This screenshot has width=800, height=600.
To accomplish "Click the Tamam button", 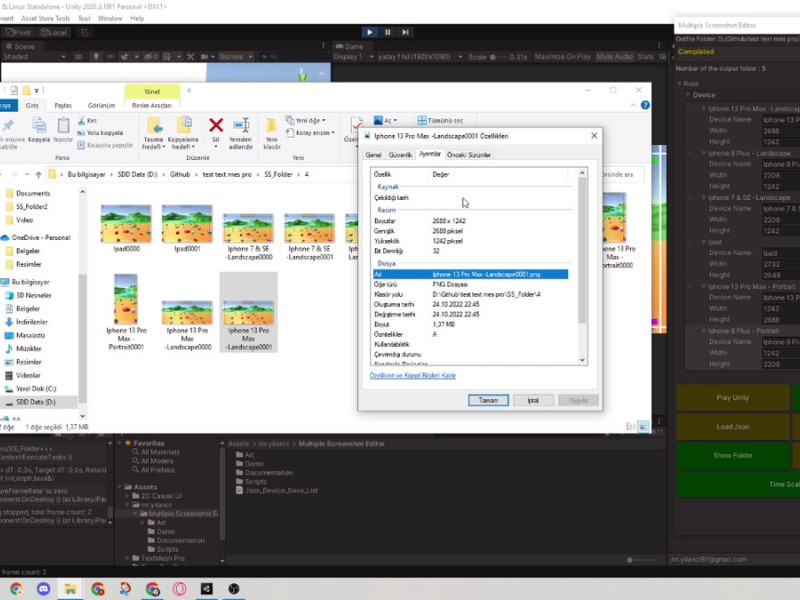I will click(488, 401).
